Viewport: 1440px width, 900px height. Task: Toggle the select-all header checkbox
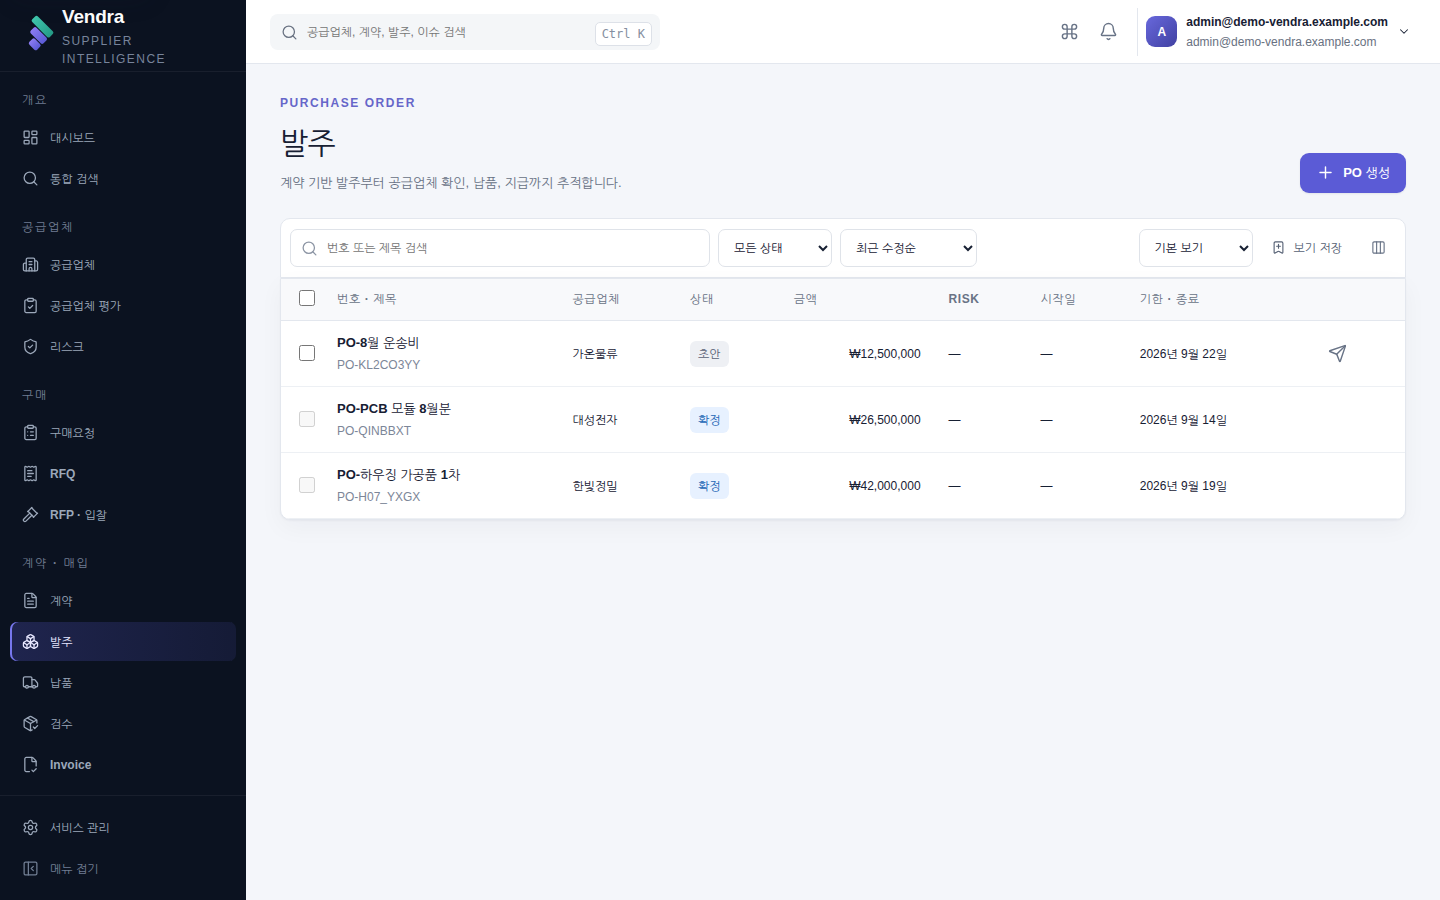(307, 298)
